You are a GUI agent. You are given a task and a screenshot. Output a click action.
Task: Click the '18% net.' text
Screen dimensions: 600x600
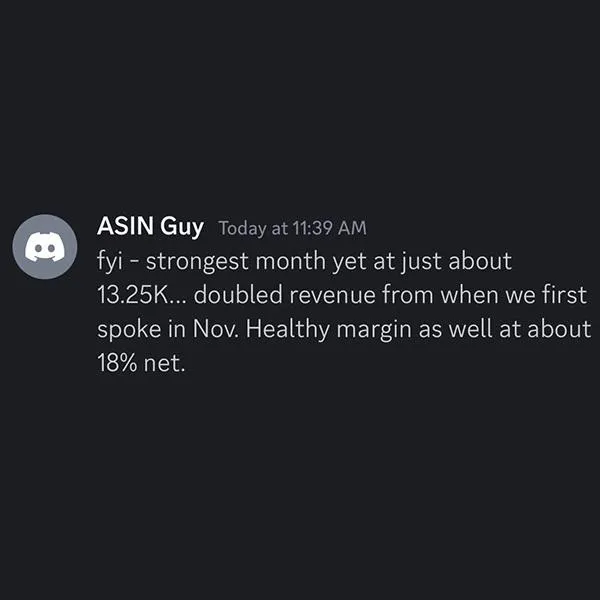[141, 364]
